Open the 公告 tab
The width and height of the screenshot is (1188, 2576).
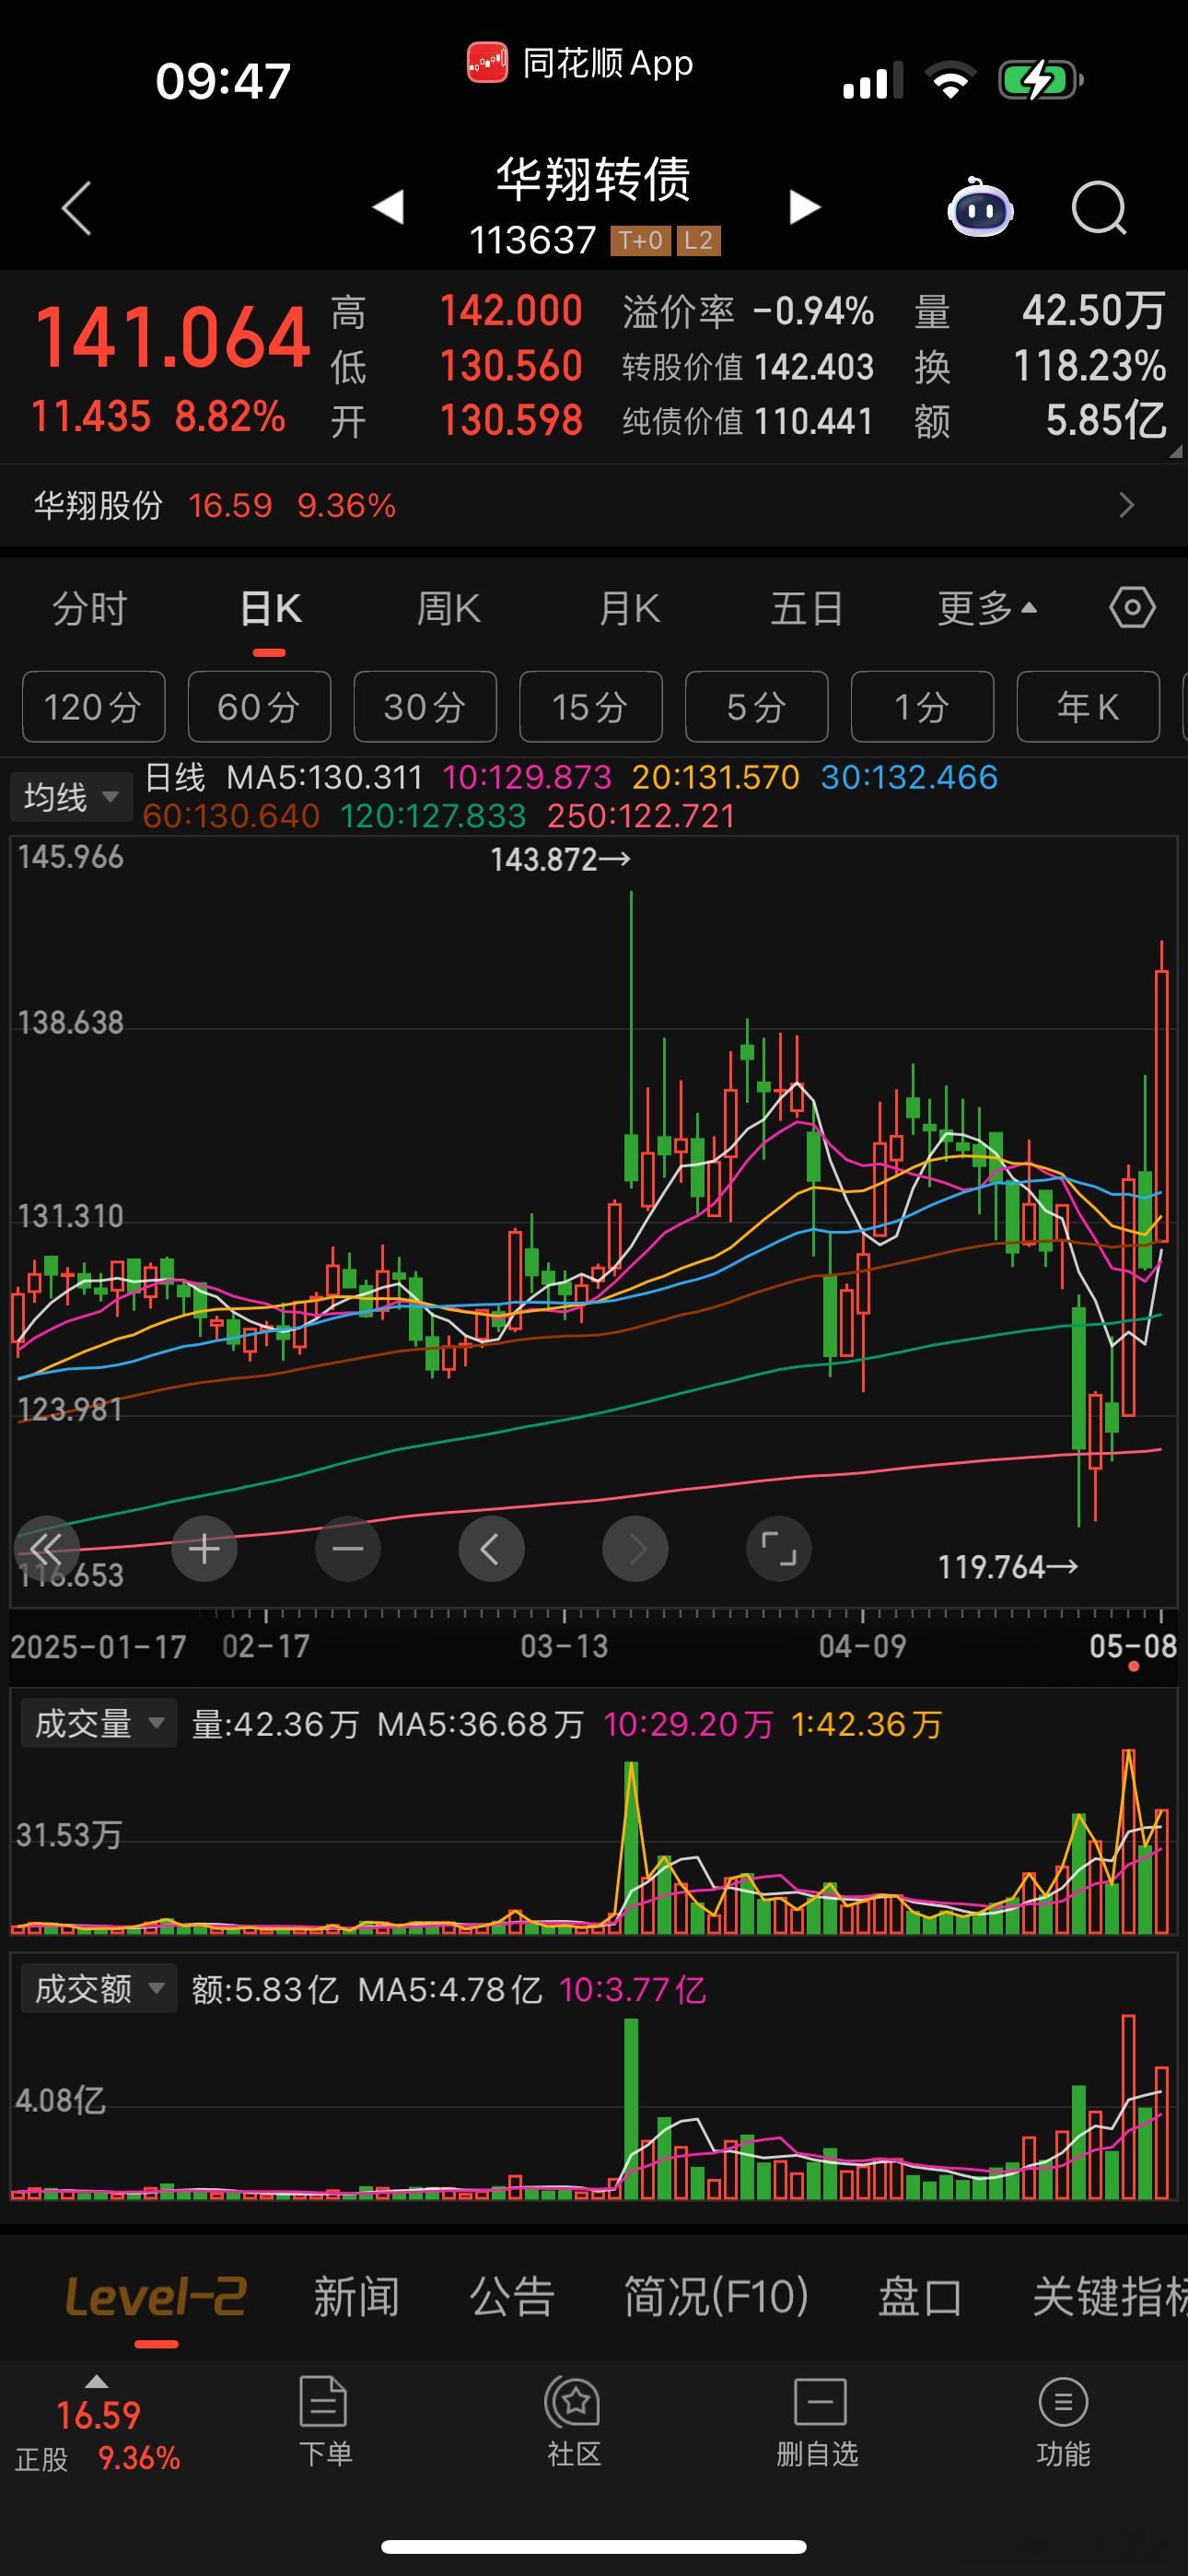click(x=512, y=2296)
